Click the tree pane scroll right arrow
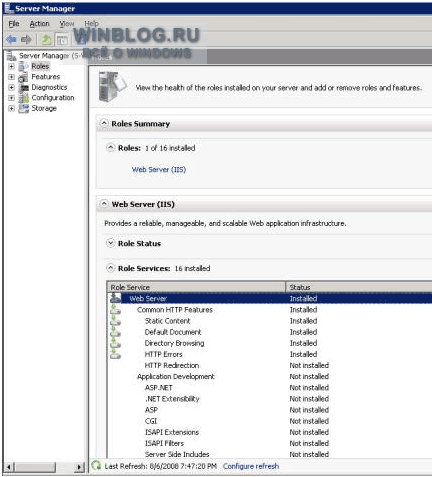This screenshot has height=477, width=432. pyautogui.click(x=79, y=467)
